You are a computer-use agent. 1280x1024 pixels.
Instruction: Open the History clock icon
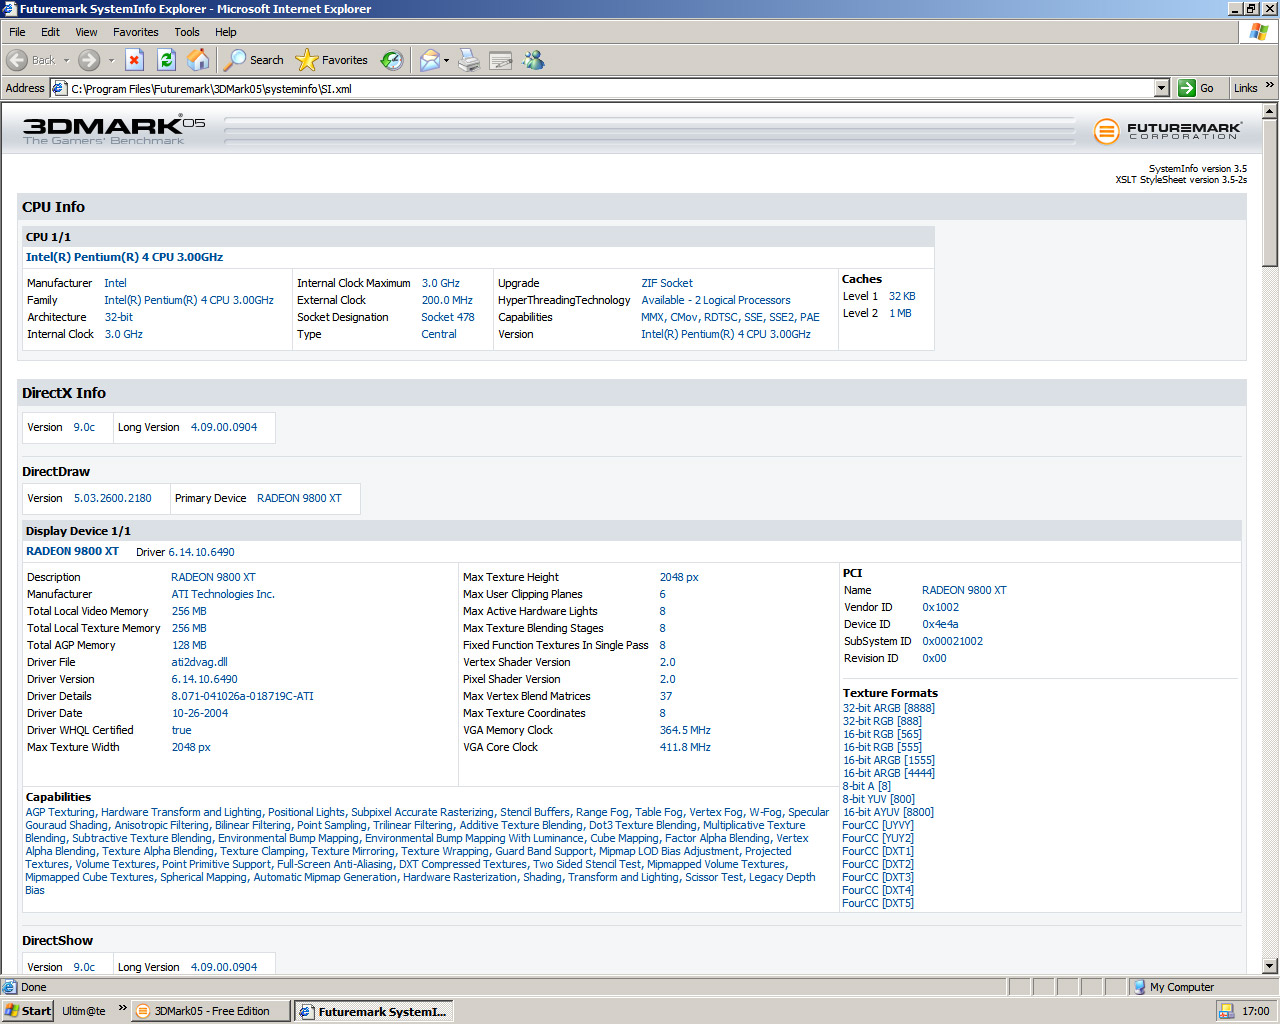click(x=392, y=60)
